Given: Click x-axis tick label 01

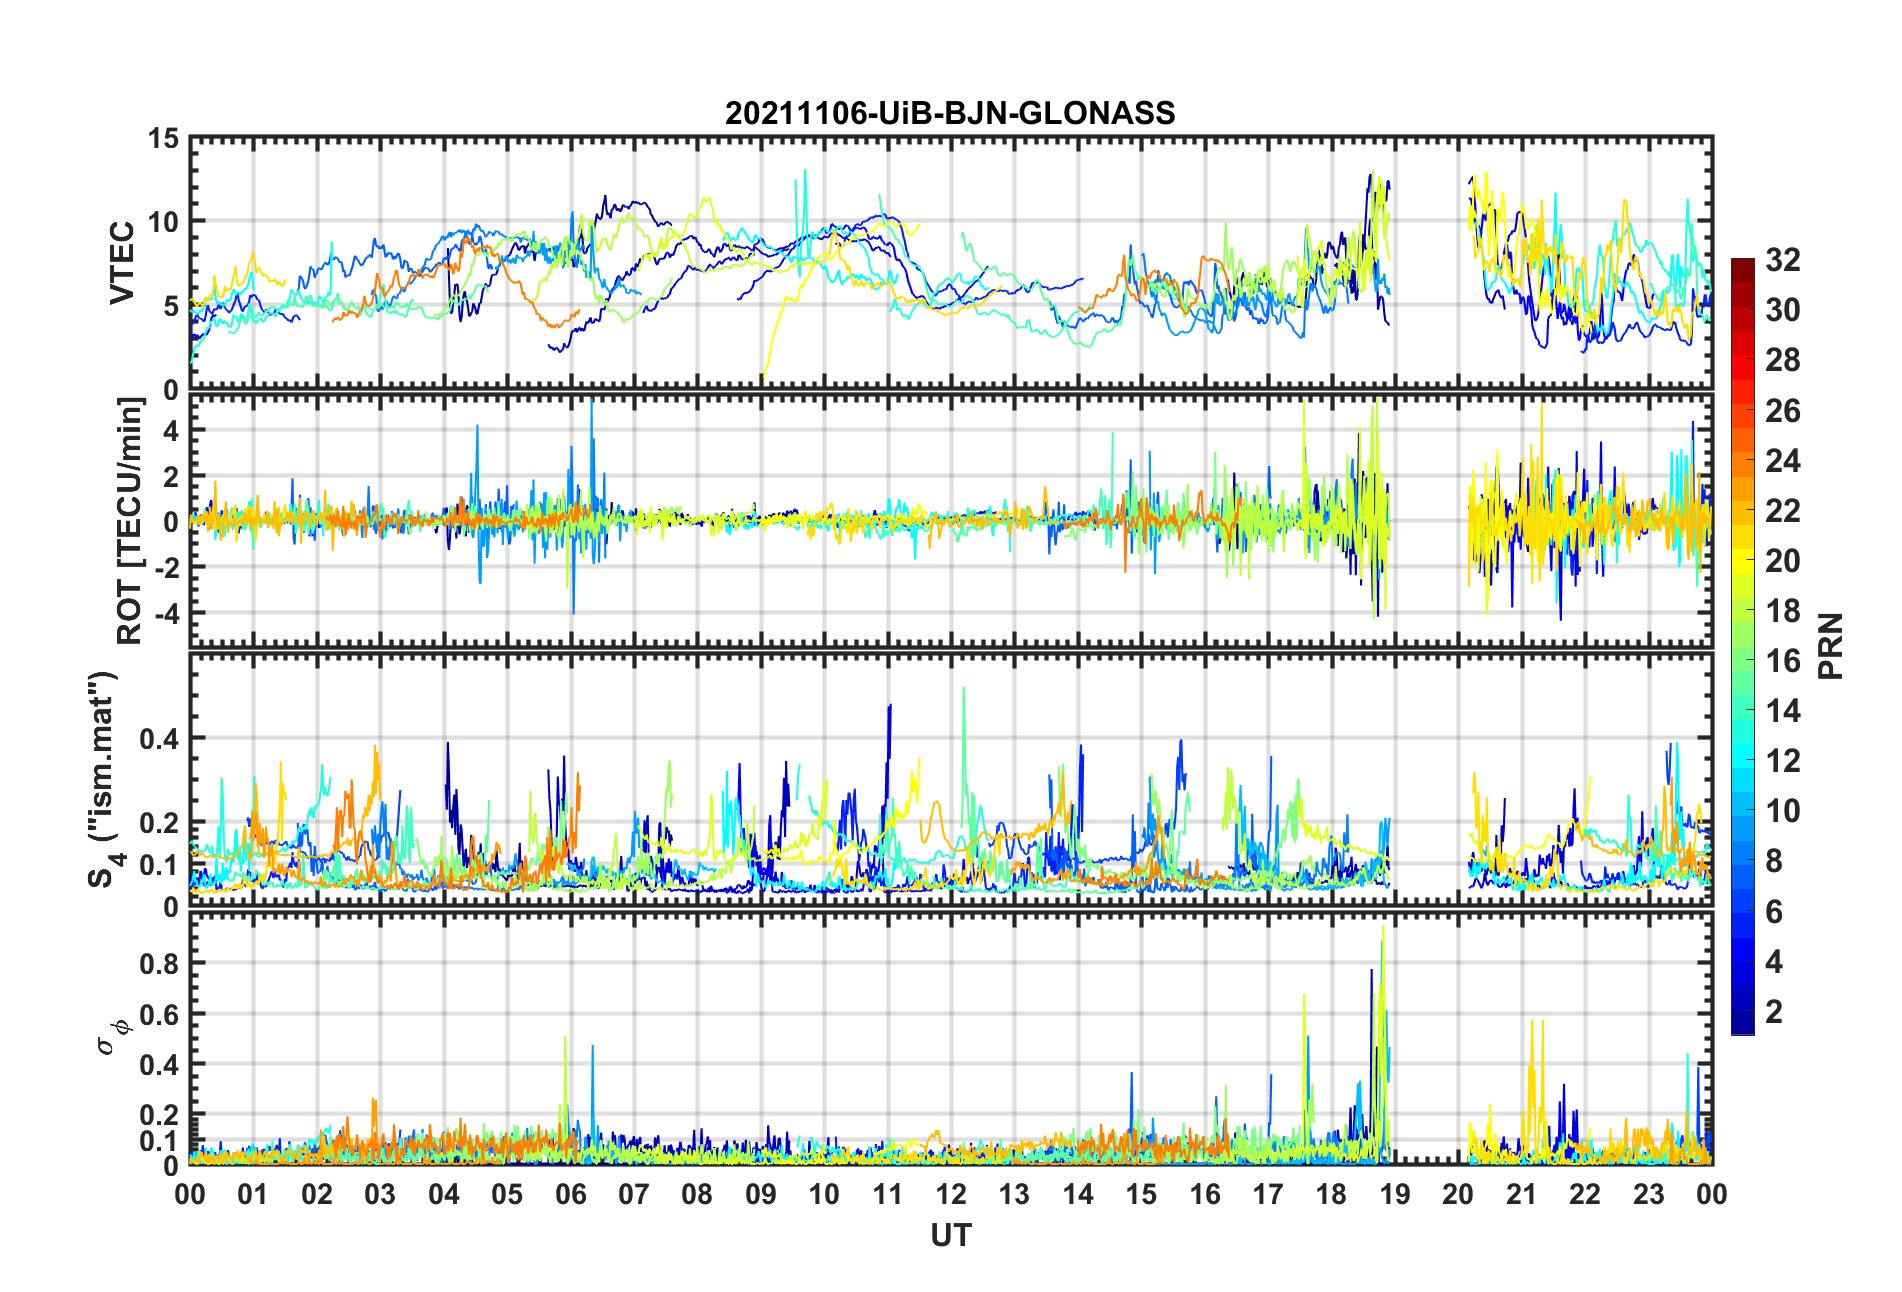Looking at the screenshot, I should pyautogui.click(x=253, y=1194).
